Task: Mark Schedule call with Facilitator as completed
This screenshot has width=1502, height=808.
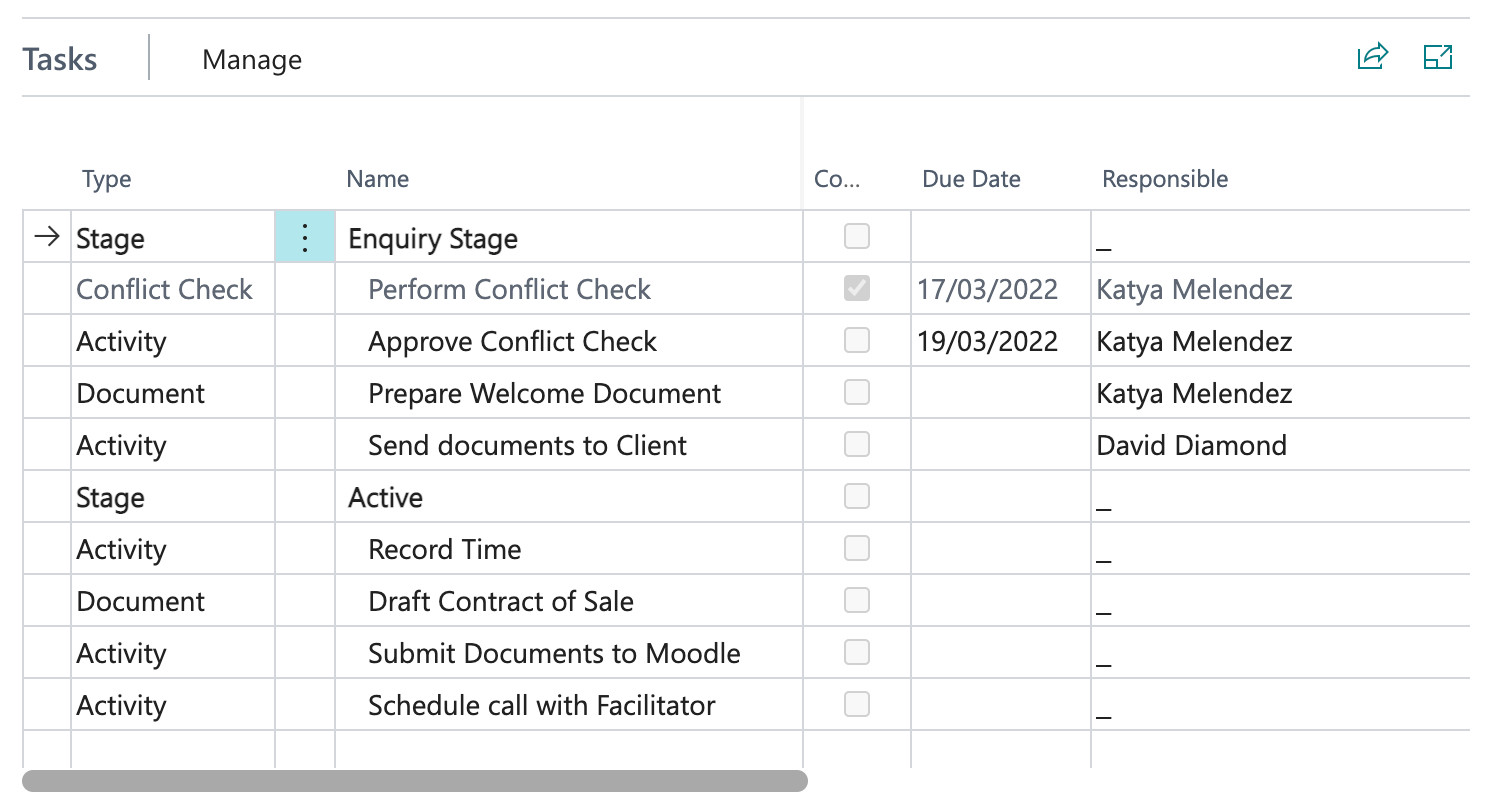Action: point(857,705)
